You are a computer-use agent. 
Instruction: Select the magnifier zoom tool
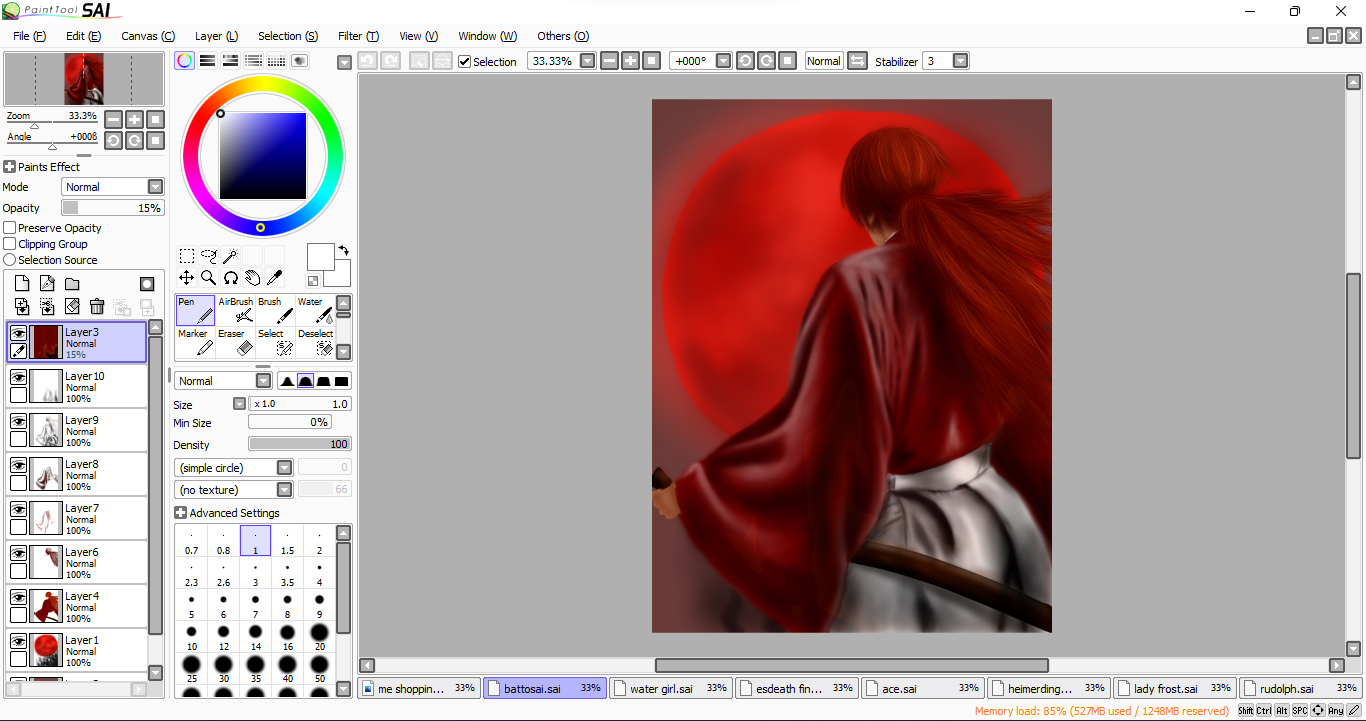209,278
